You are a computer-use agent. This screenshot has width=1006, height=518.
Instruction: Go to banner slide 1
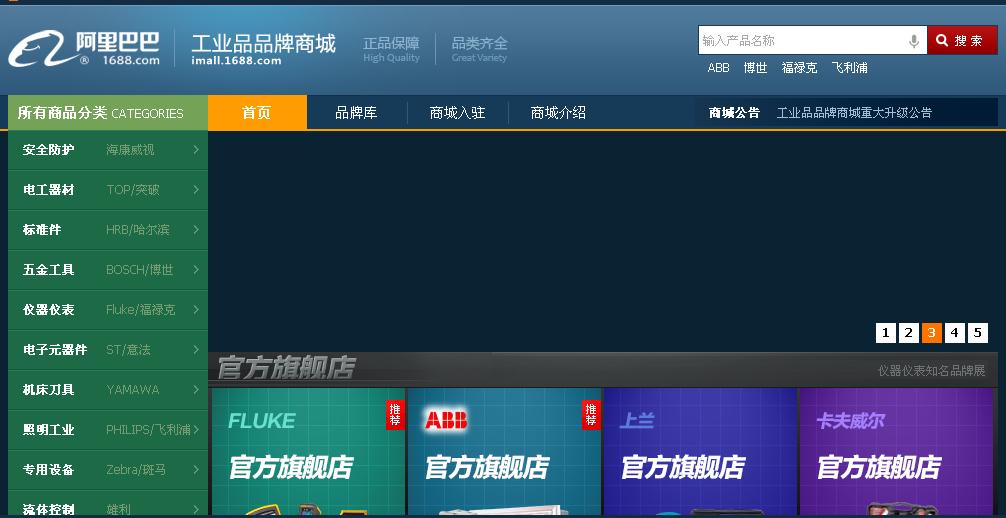pyautogui.click(x=885, y=332)
